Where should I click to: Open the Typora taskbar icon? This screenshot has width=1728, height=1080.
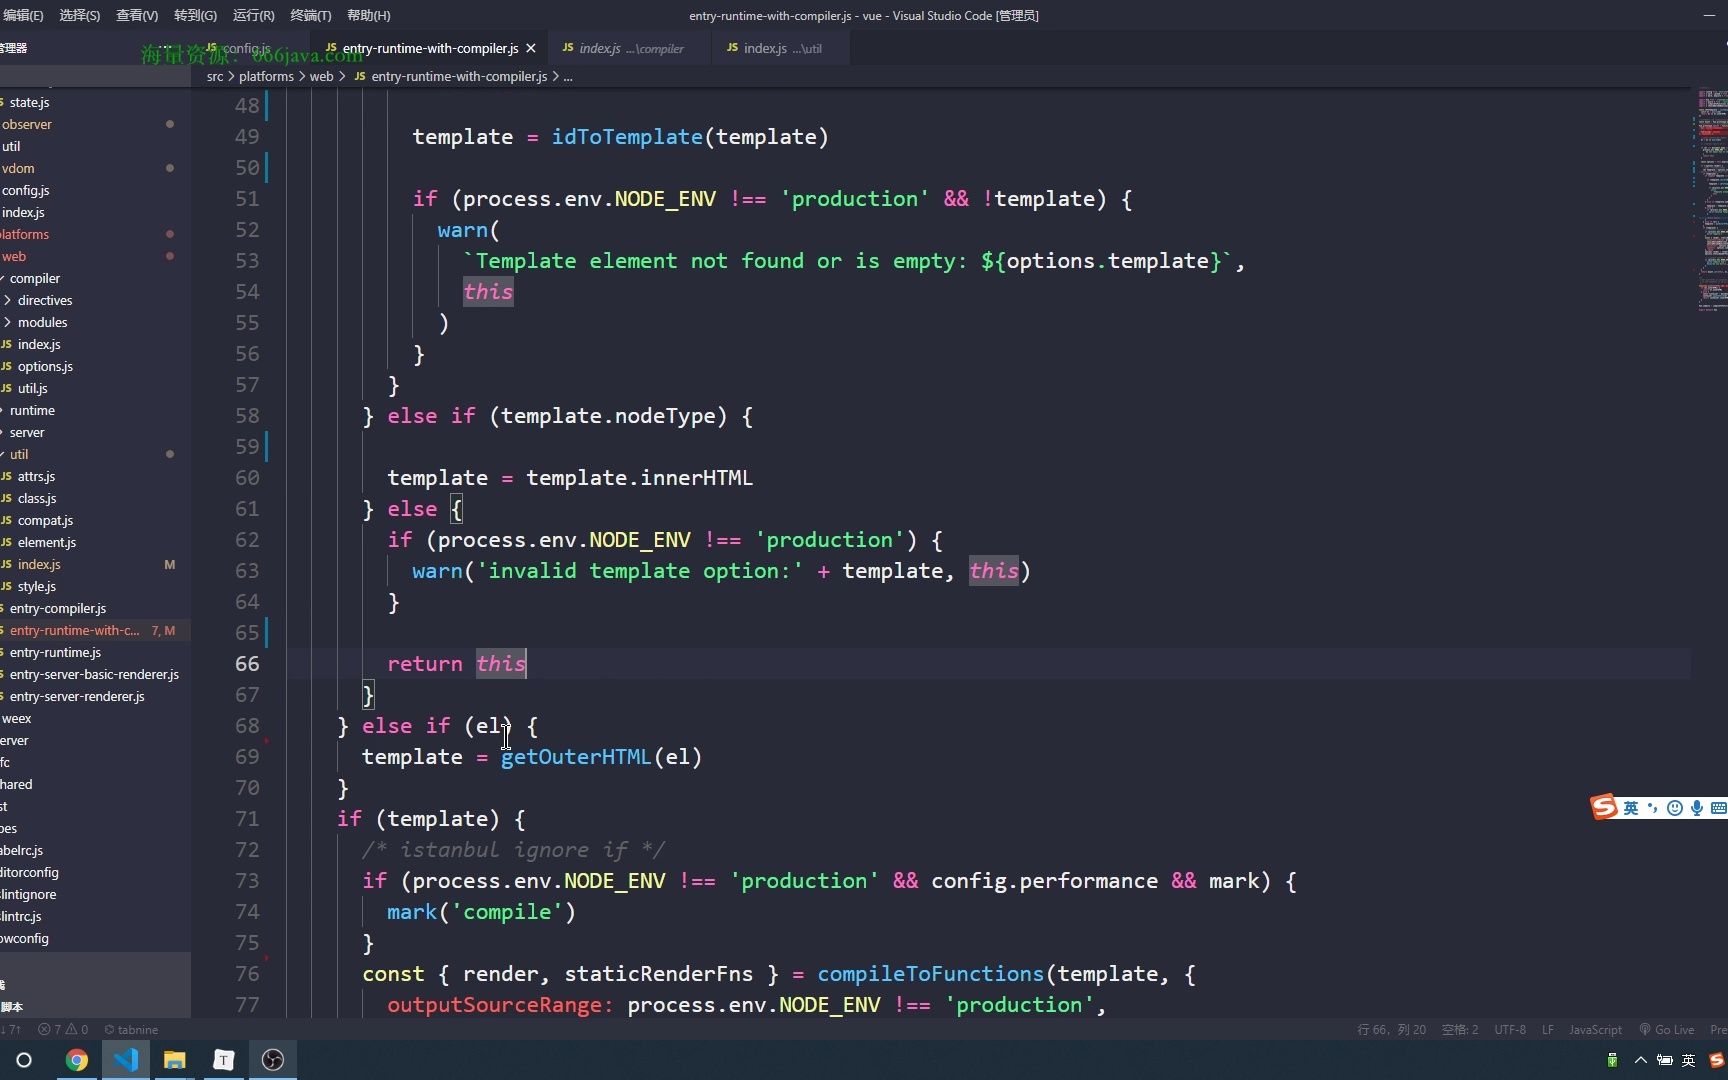[x=224, y=1060]
